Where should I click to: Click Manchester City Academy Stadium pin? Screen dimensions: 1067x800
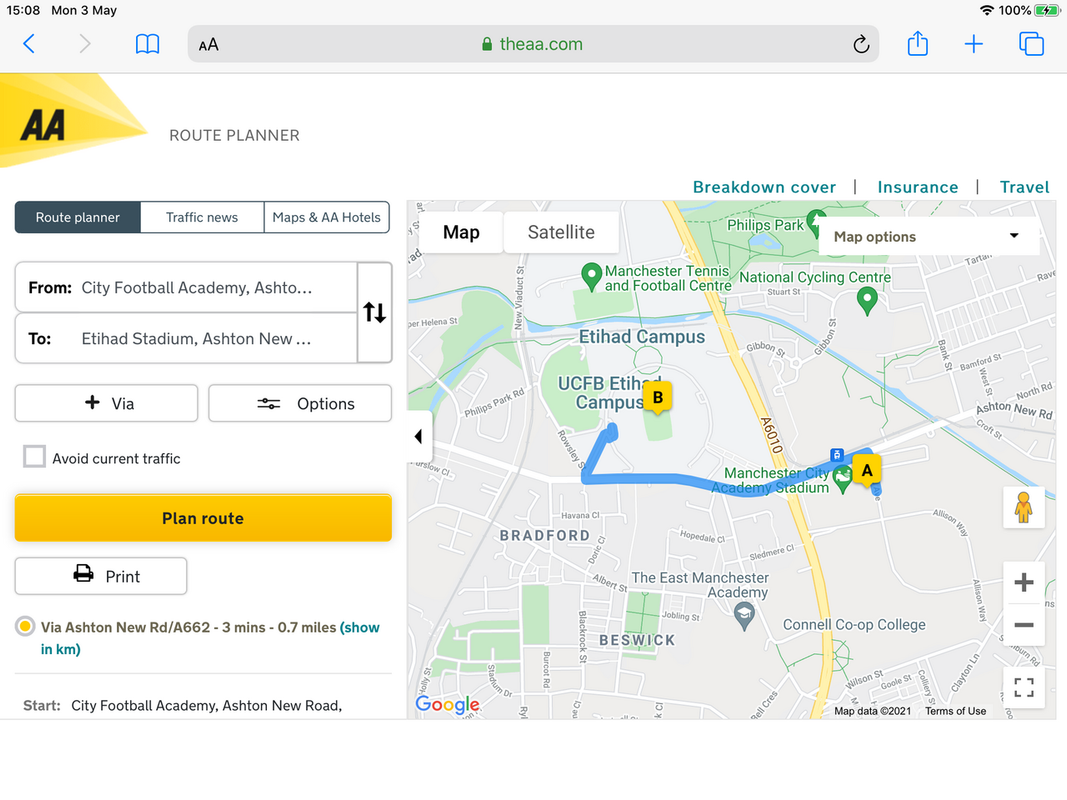842,479
